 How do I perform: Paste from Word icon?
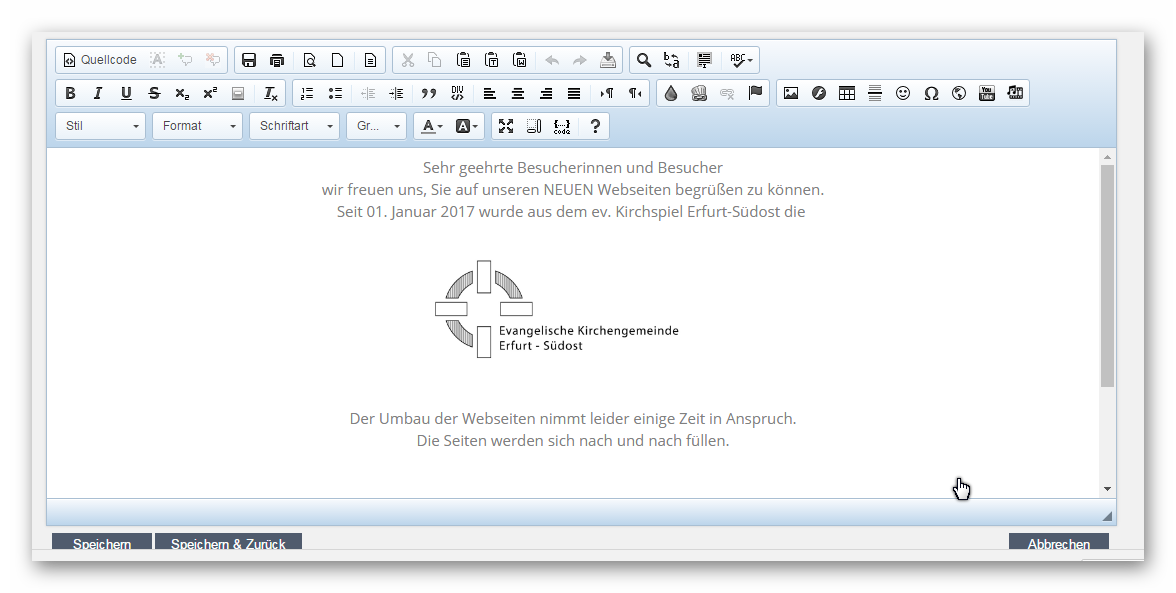[519, 60]
